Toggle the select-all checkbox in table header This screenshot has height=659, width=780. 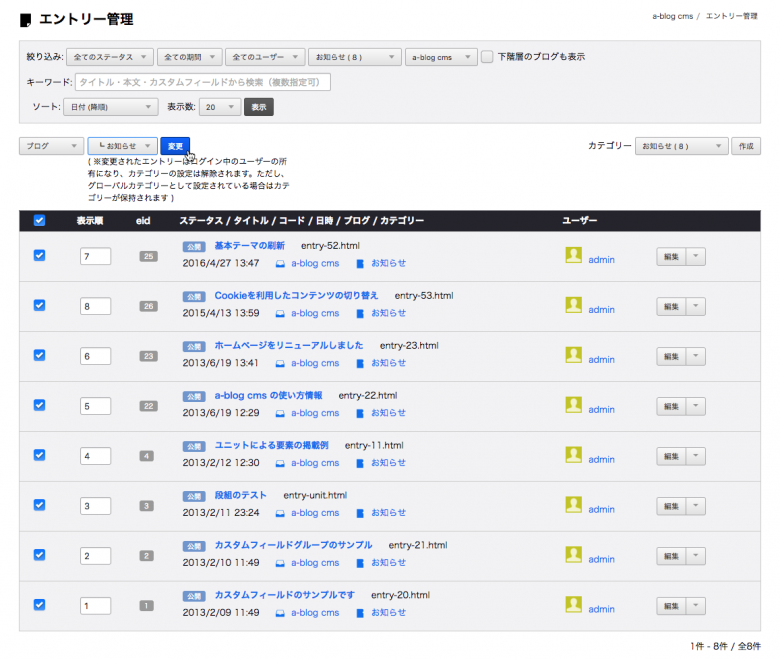[40, 221]
